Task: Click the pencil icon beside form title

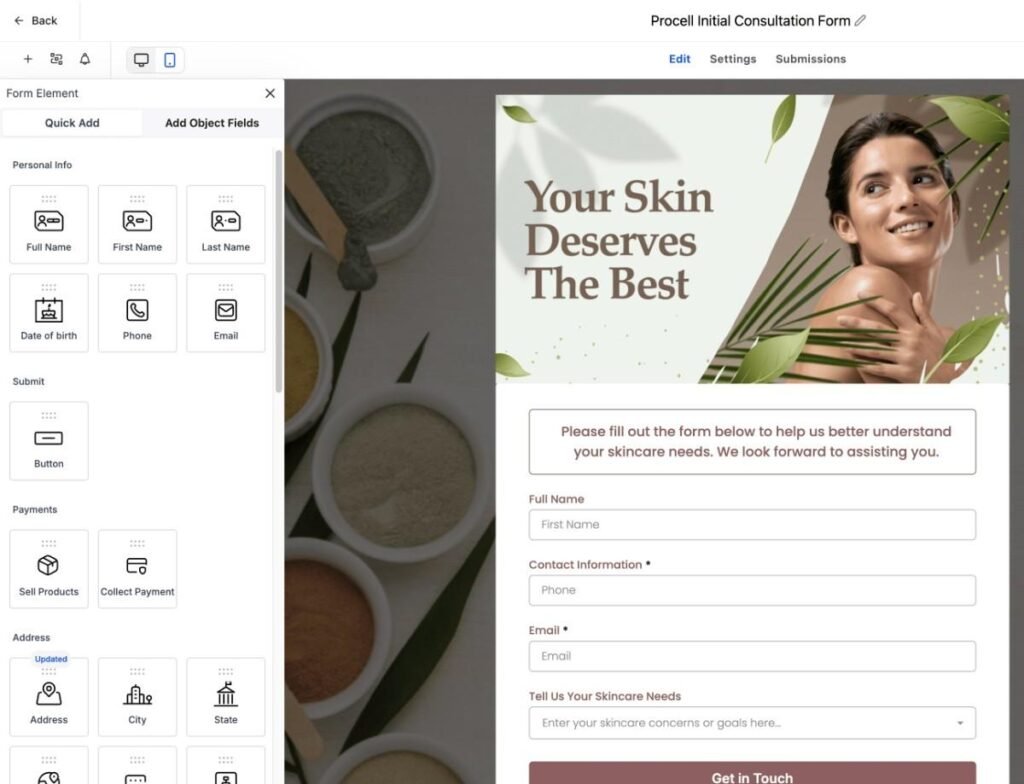Action: coord(861,21)
